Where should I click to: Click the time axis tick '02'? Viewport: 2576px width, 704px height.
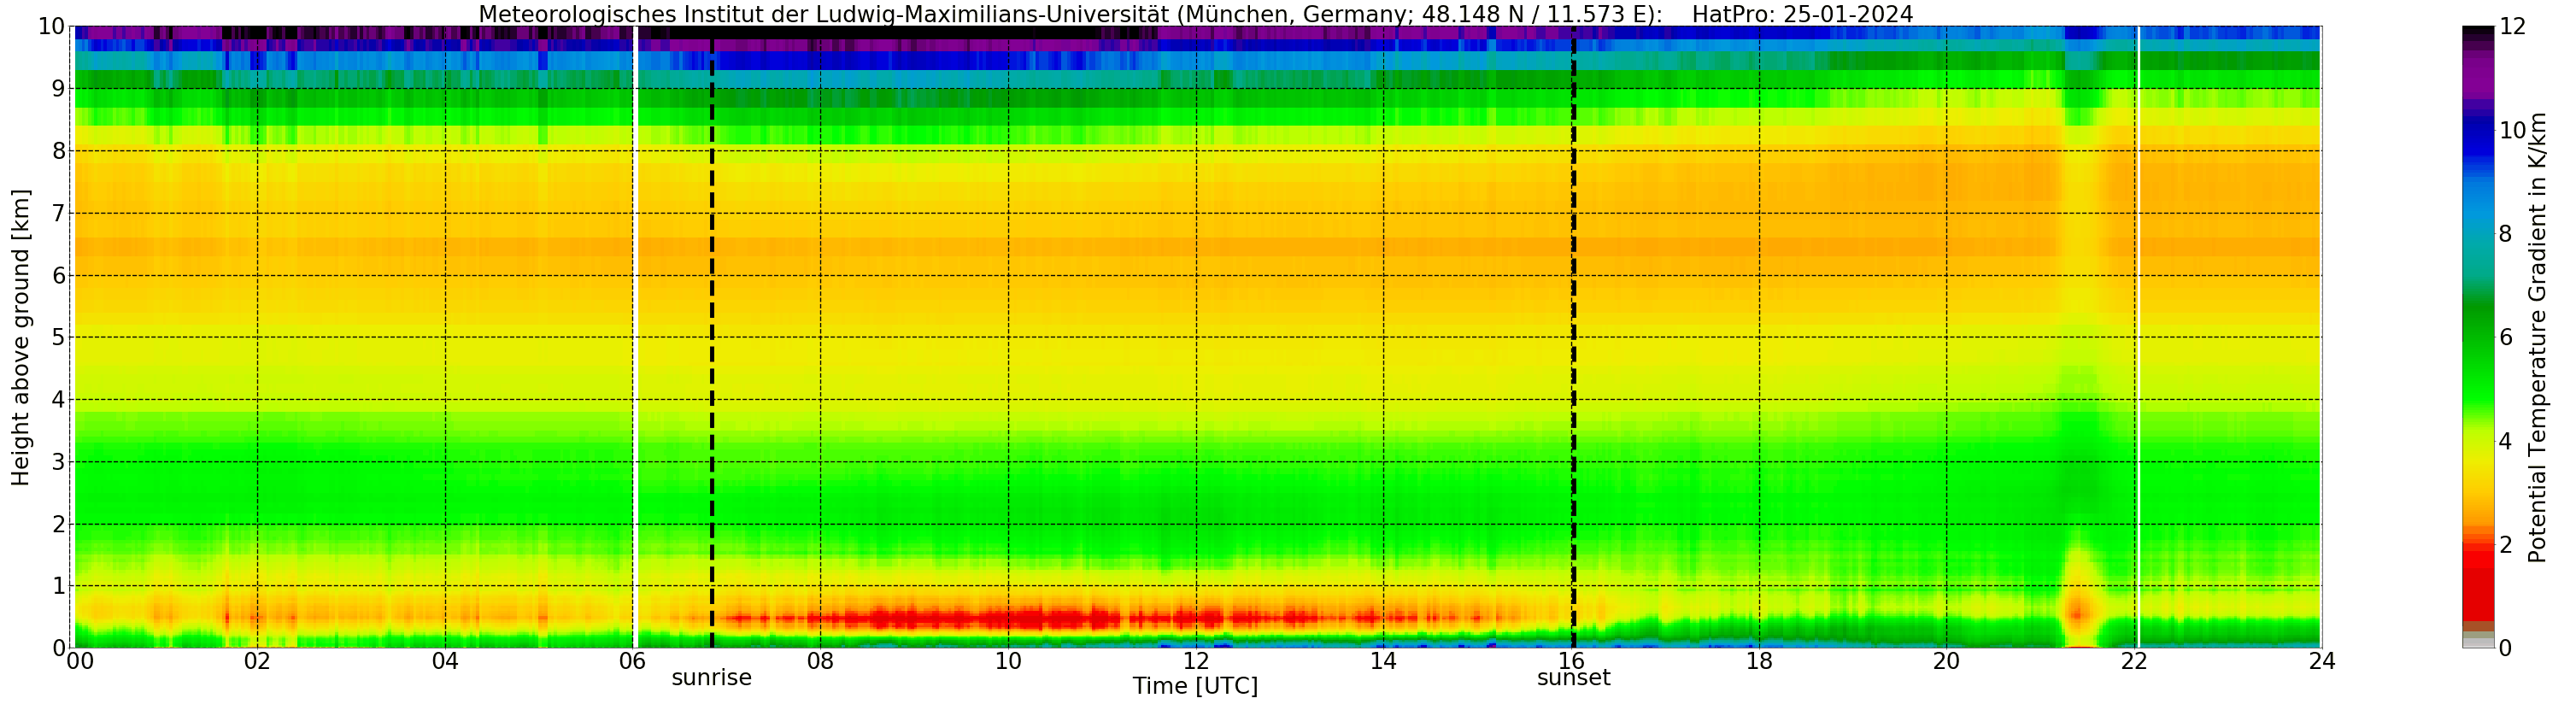click(x=257, y=661)
